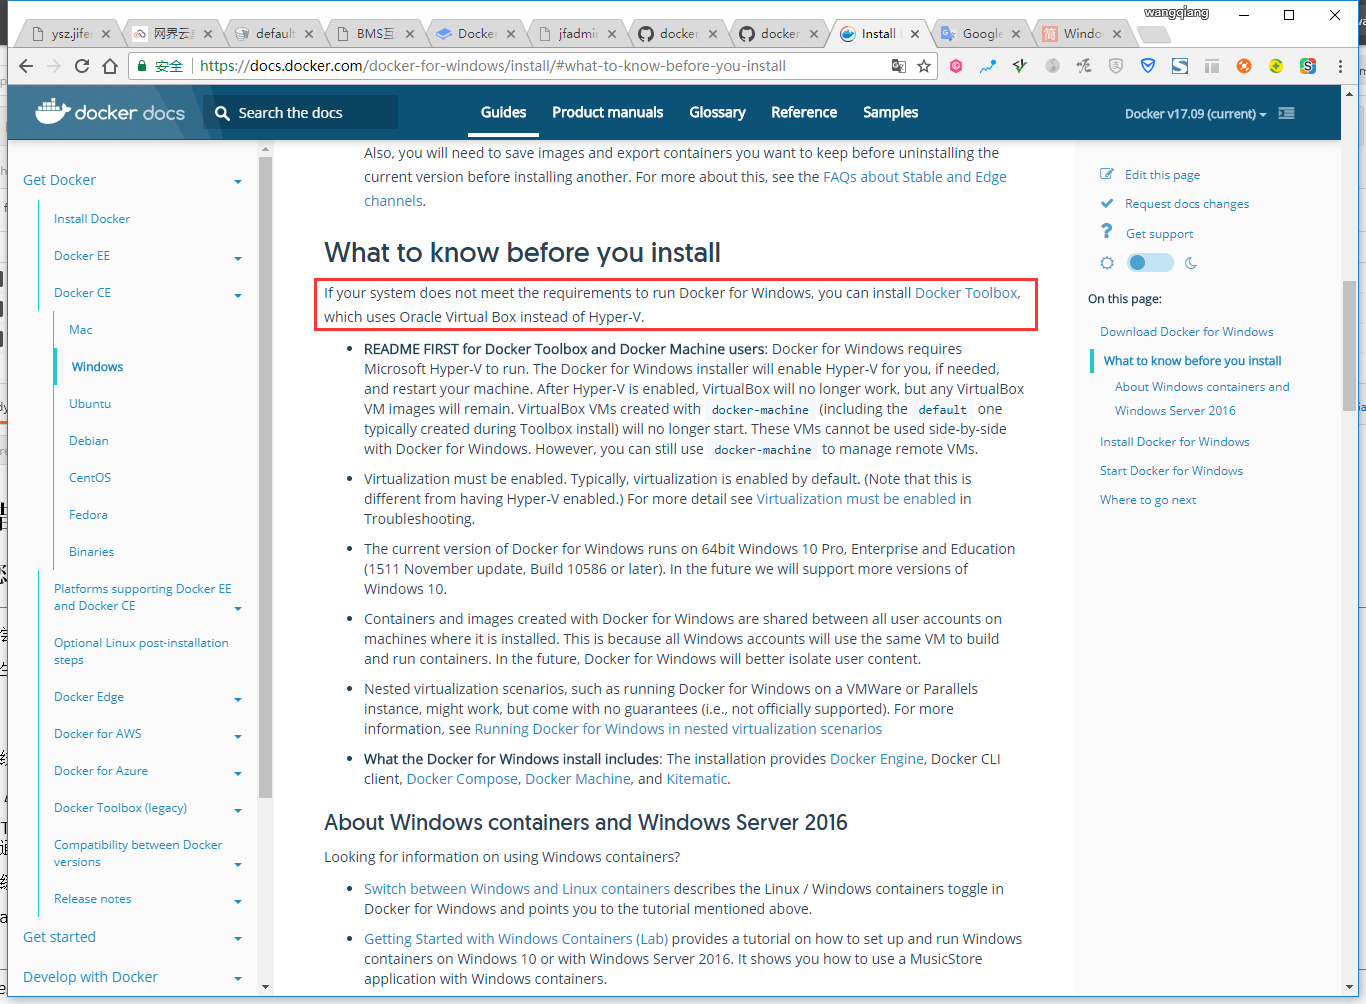Image resolution: width=1366 pixels, height=1004 pixels.
Task: Click the Get support question mark icon
Action: [1107, 232]
